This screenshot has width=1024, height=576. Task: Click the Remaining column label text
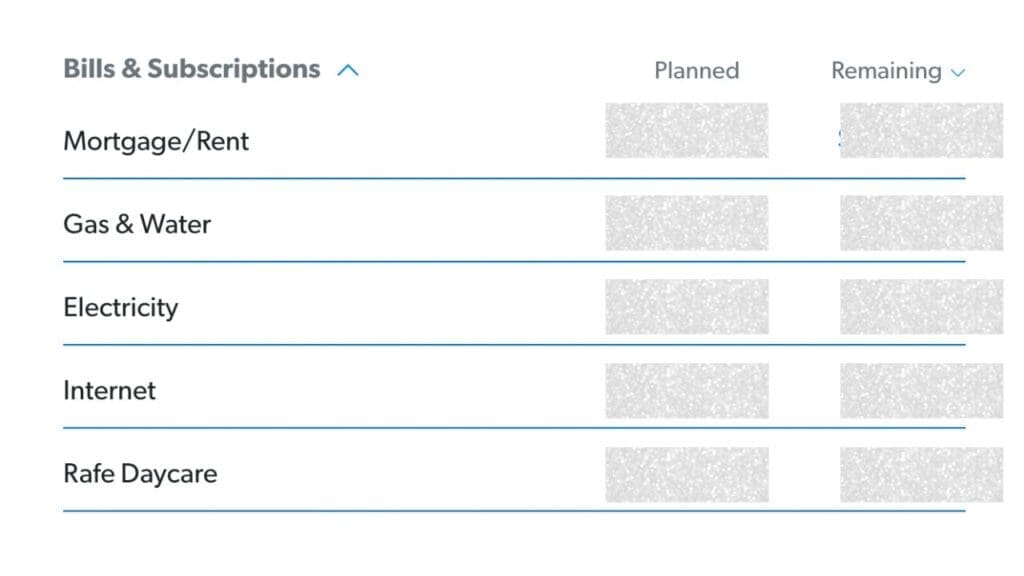[886, 71]
